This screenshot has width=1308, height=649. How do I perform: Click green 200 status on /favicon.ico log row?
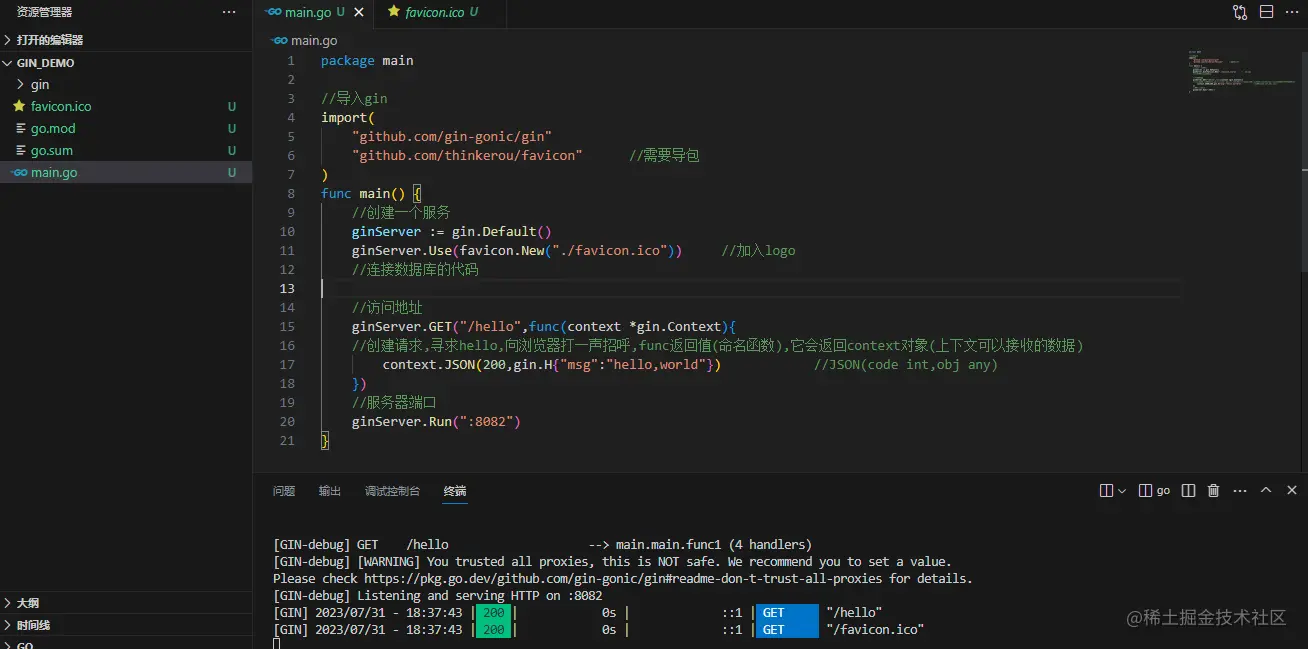pyautogui.click(x=493, y=629)
